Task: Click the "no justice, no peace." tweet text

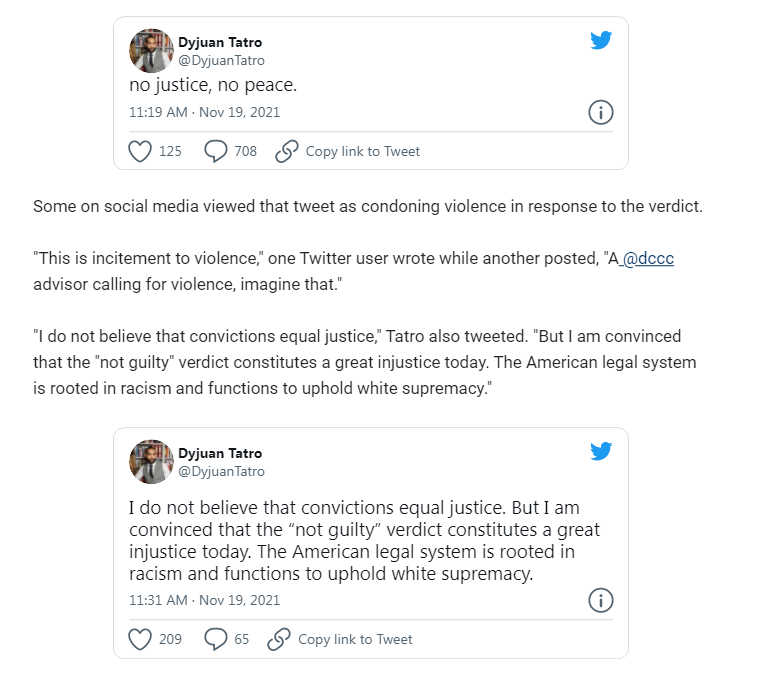Action: [213, 86]
